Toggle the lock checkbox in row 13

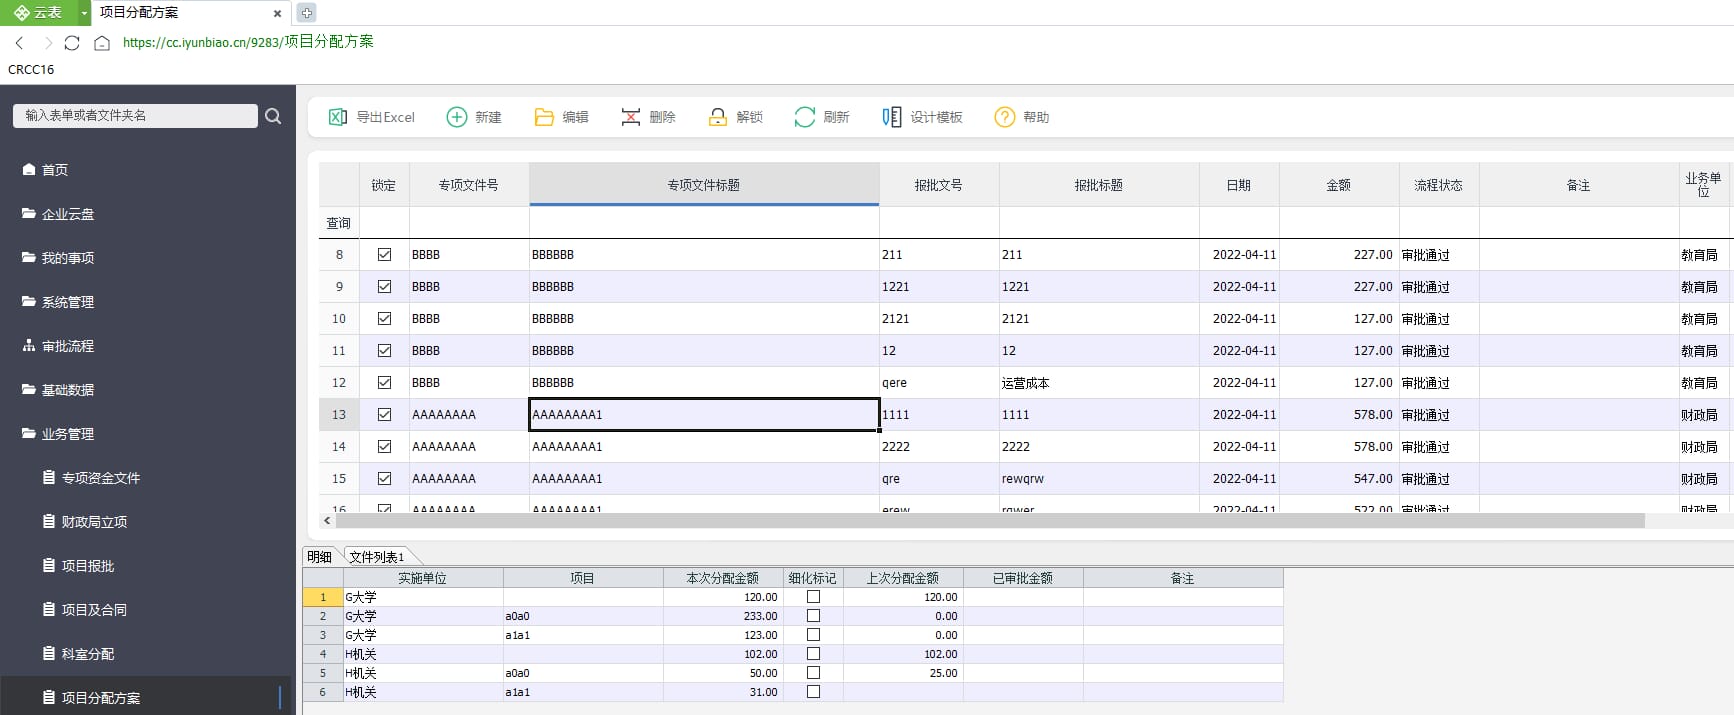tap(384, 415)
